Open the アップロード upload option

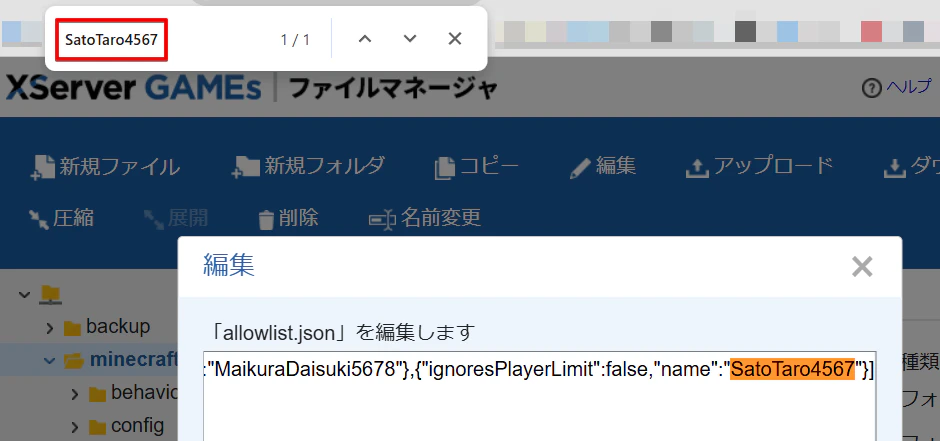tap(759, 167)
